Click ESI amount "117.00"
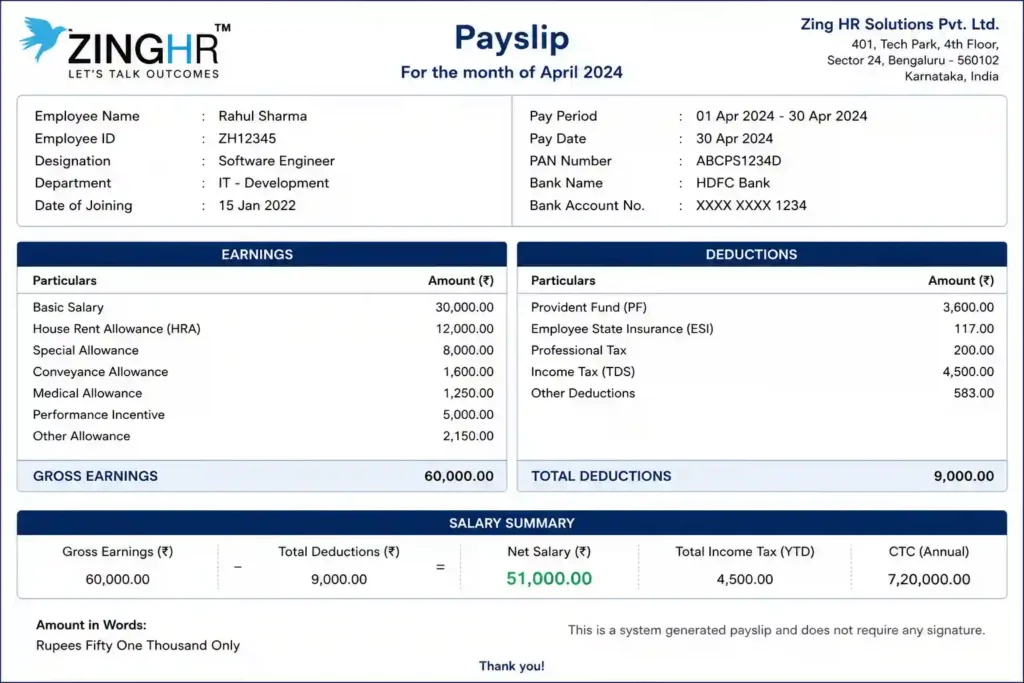This screenshot has height=683, width=1024. [974, 329]
